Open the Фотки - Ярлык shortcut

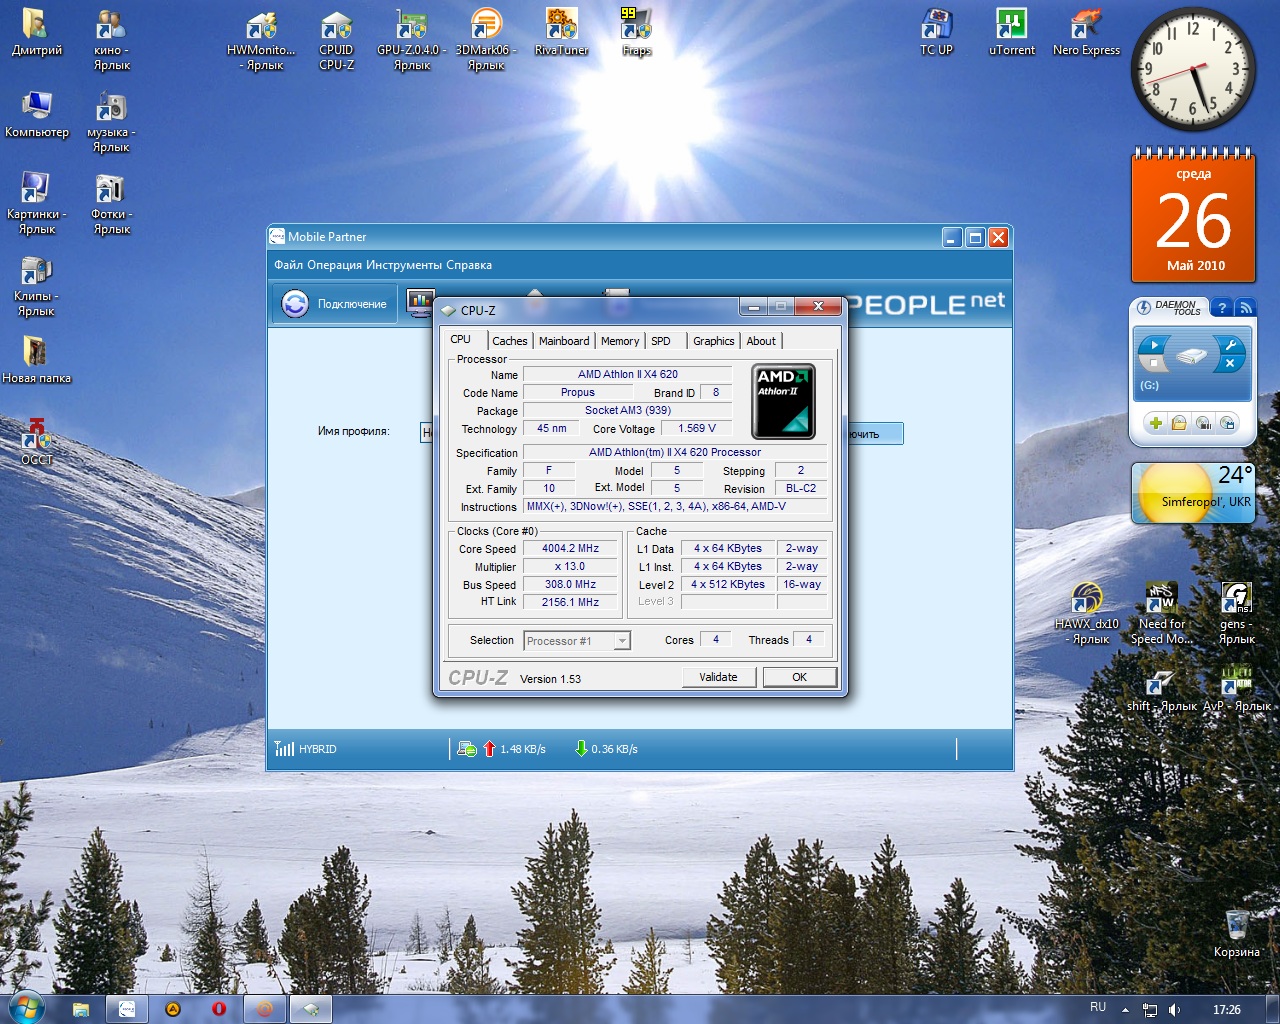[x=111, y=204]
